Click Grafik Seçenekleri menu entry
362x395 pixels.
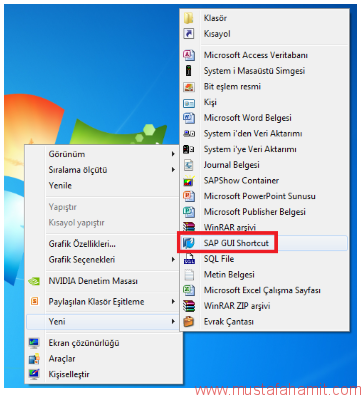coord(104,259)
